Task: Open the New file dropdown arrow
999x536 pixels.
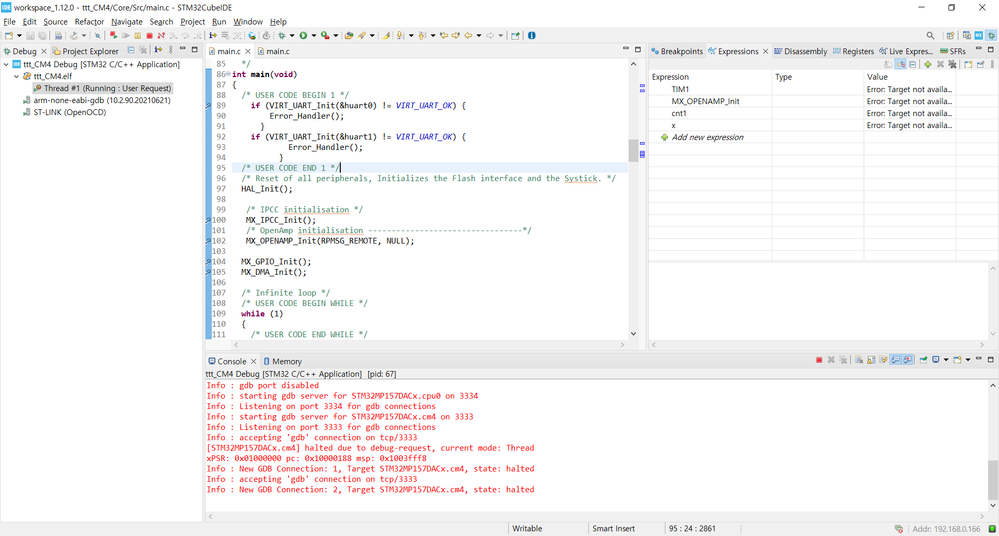Action: (x=19, y=35)
